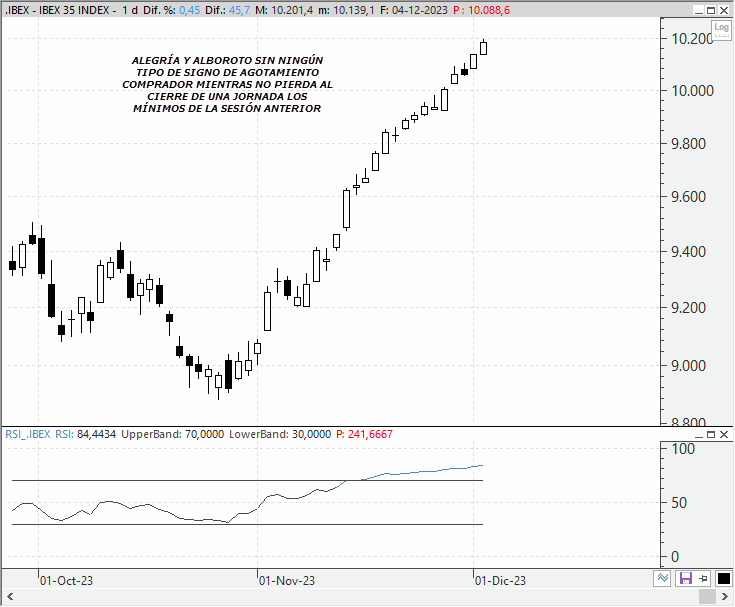Click the date label F: 04-12-2023
Screen dimensions: 735x607
pyautogui.click(x=414, y=10)
